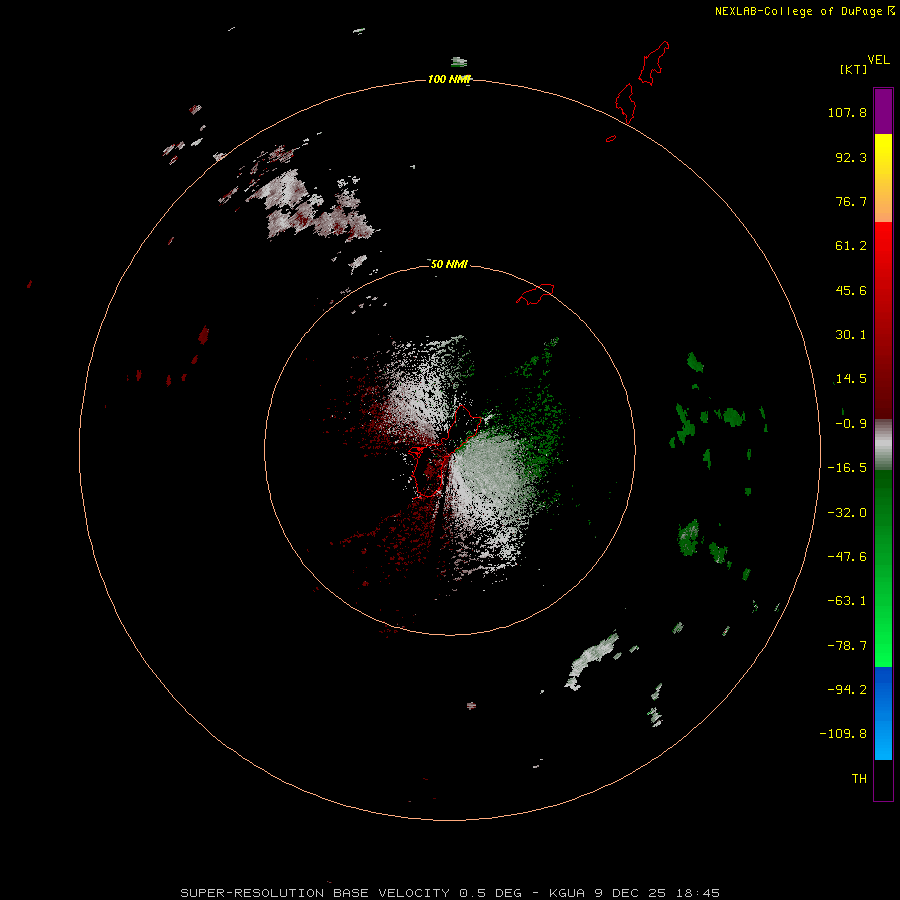
Task: Click the [KT] units label
Action: (853, 69)
